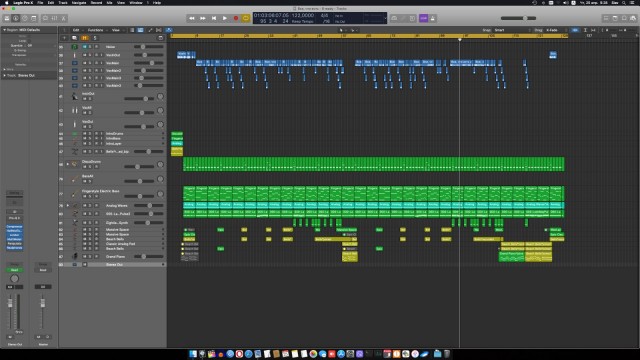Mute the Analog Waves track
This screenshot has width=640, height=360.
click(85, 206)
